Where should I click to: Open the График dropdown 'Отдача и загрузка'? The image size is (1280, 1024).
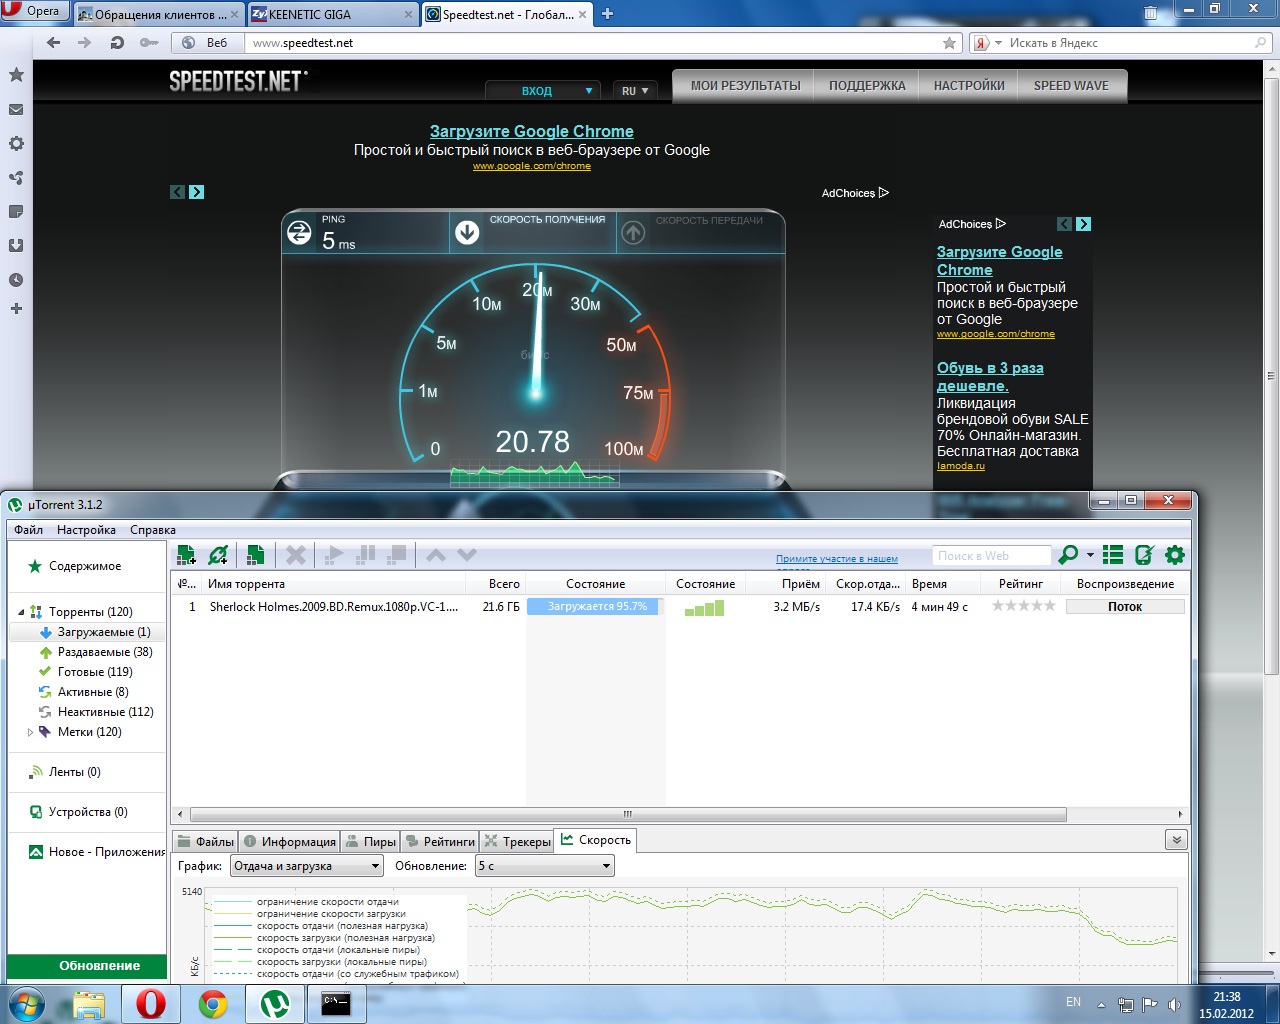pos(306,866)
